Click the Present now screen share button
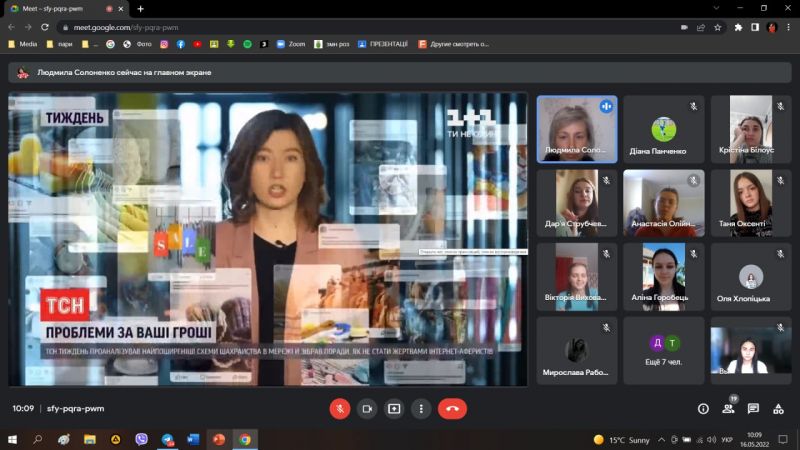 [x=394, y=409]
